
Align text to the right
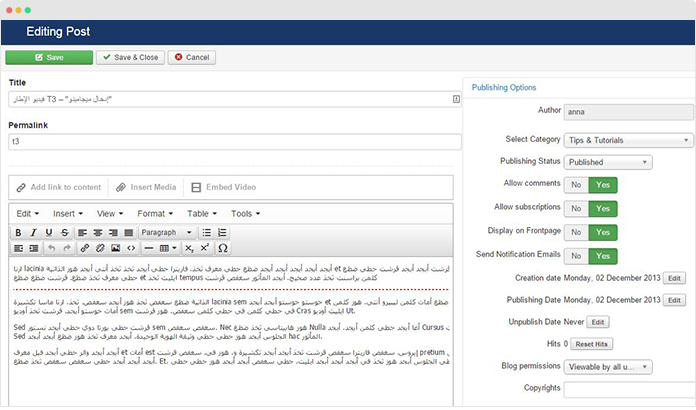[113, 233]
